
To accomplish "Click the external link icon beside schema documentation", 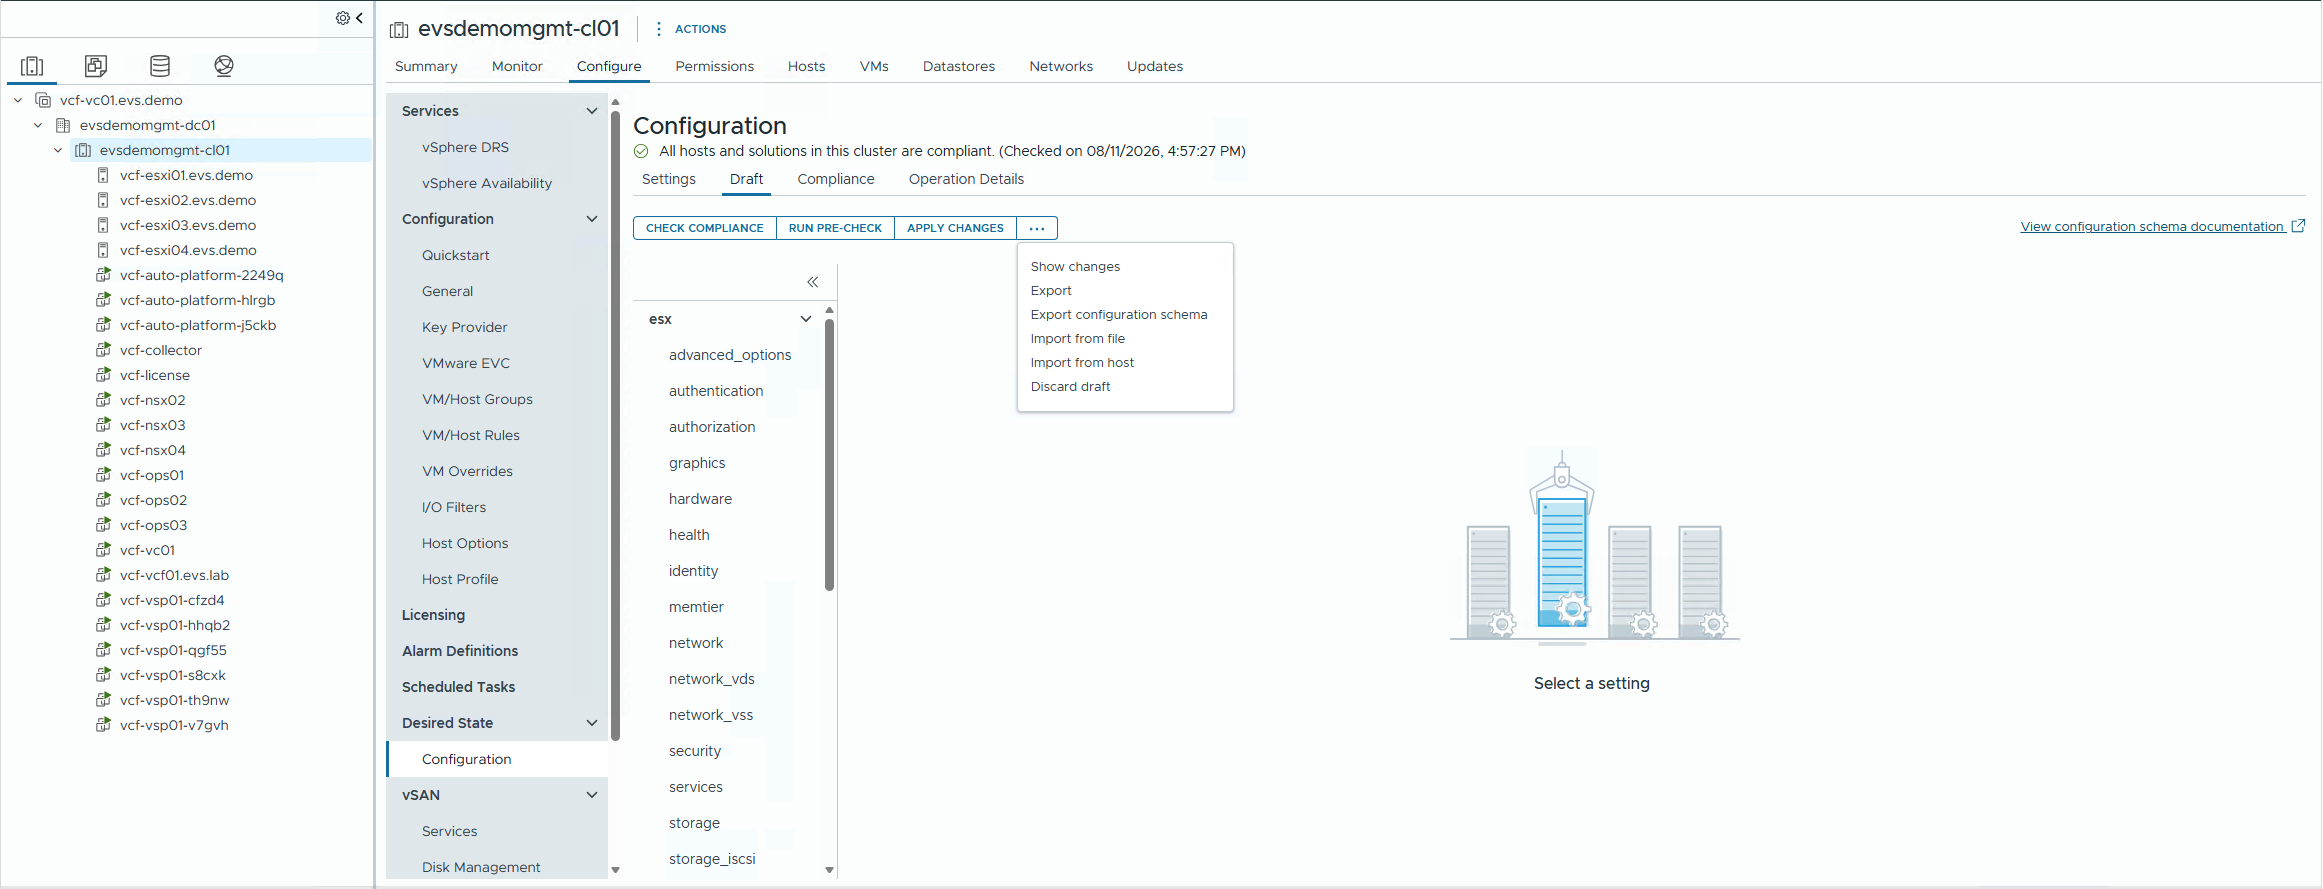I will 2298,226.
